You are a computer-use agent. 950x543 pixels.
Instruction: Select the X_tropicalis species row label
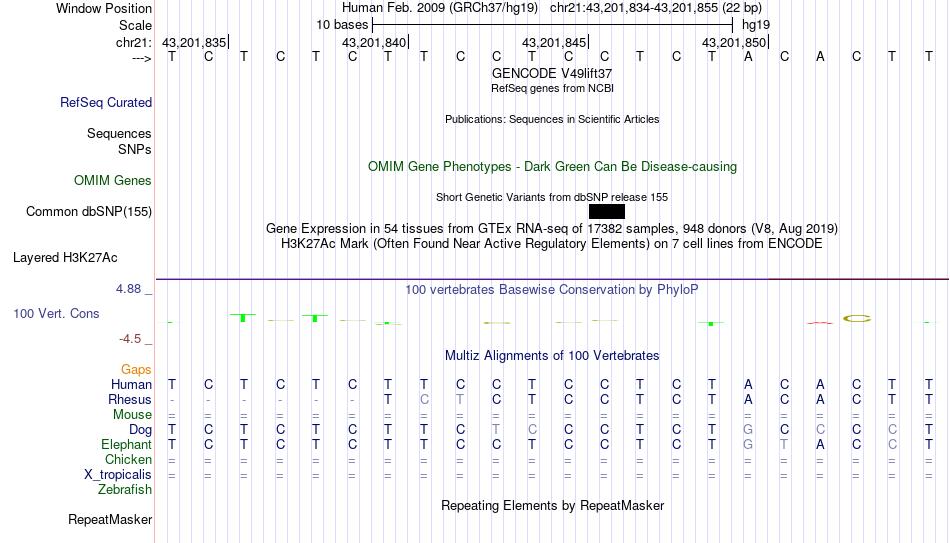click(118, 475)
